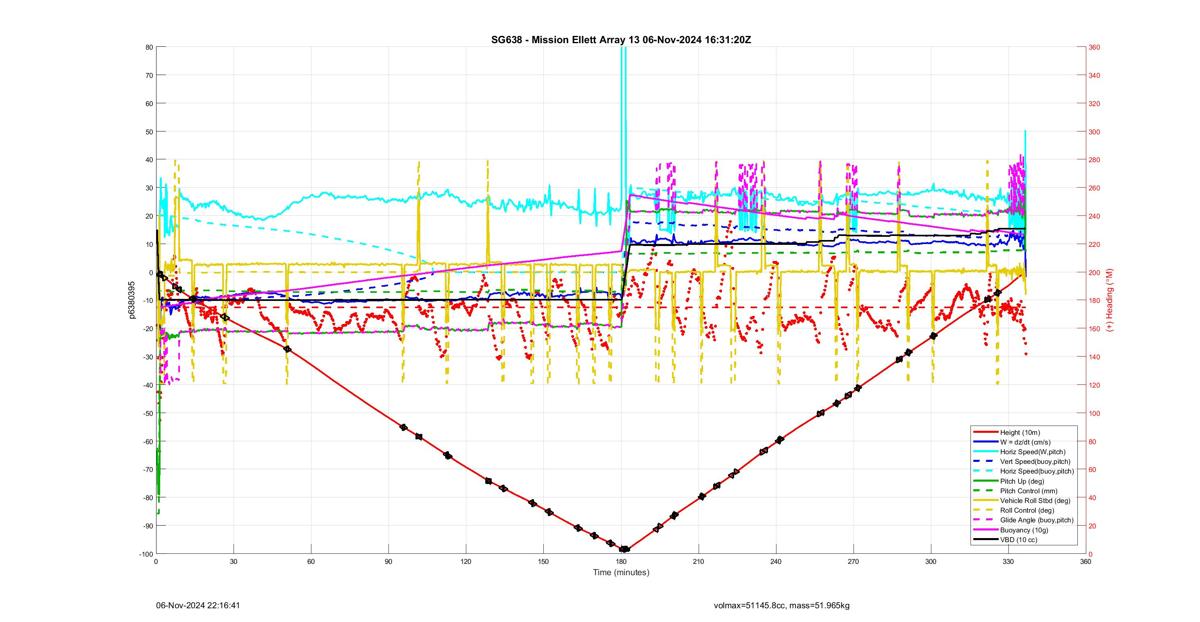Screen dimensions: 1200x622
Task: Click the left axis tick label '-50'
Action: [146, 413]
